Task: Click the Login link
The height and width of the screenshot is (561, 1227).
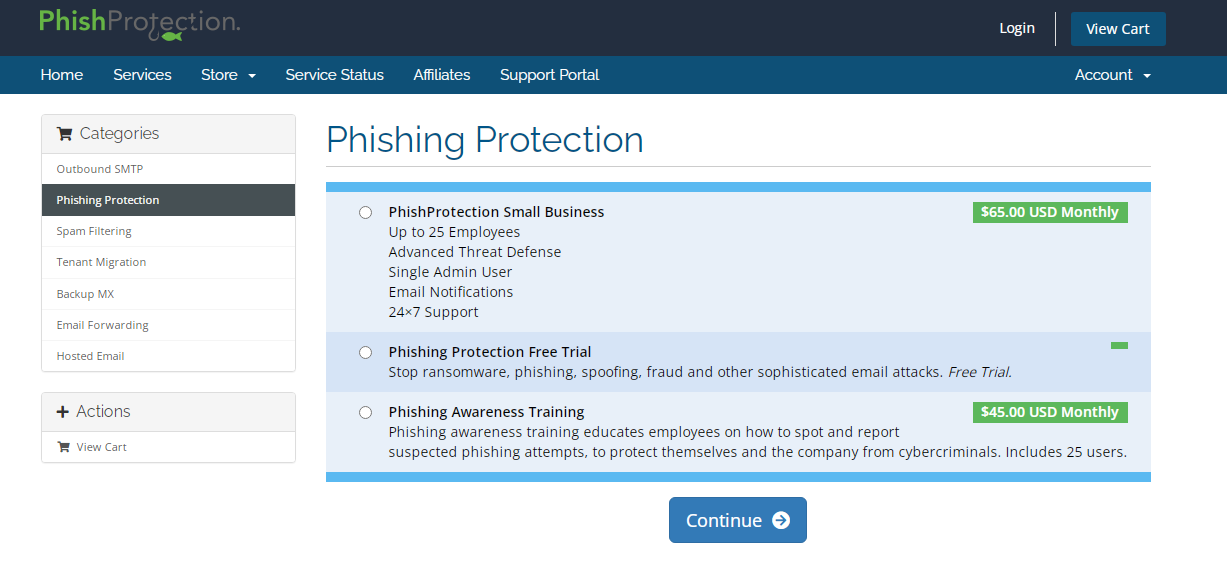Action: [1016, 28]
